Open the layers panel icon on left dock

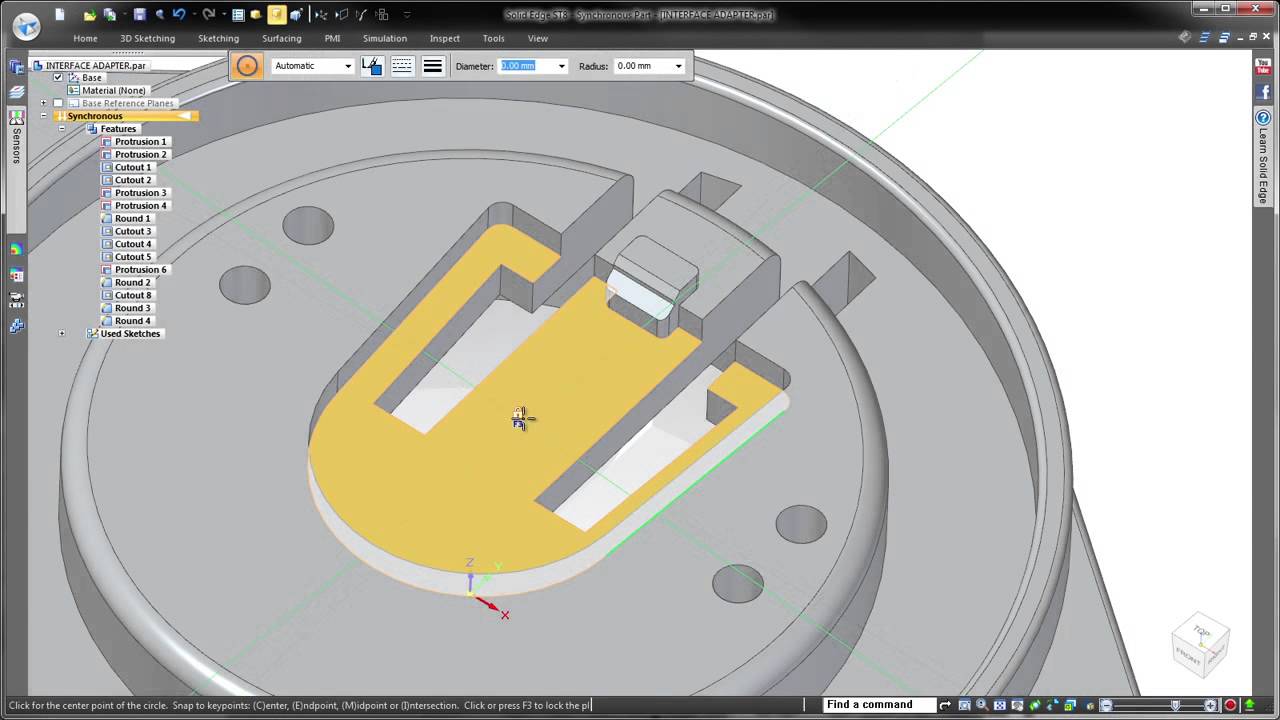click(x=16, y=91)
